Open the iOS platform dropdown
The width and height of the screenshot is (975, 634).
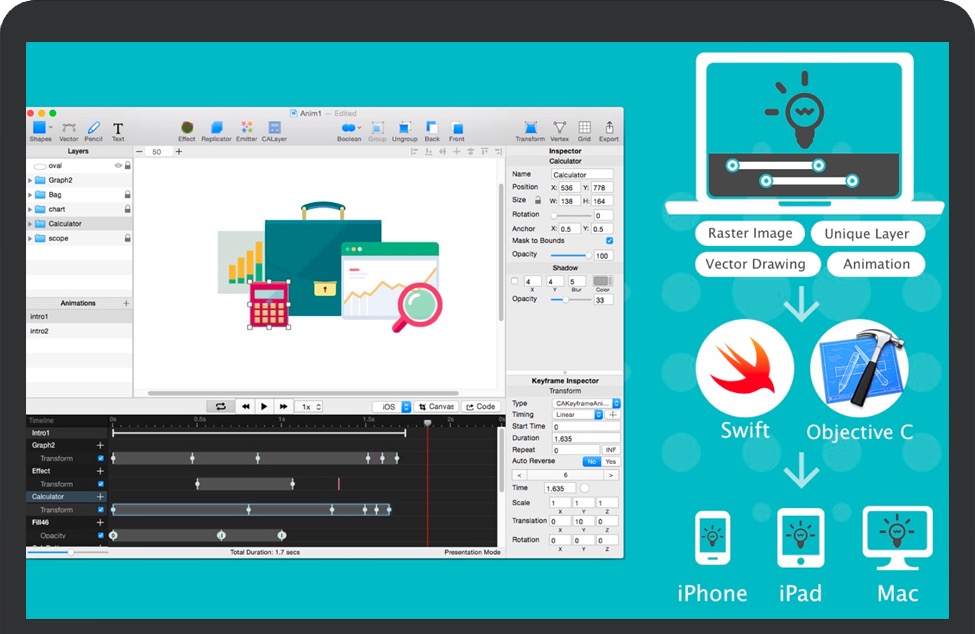click(x=392, y=407)
